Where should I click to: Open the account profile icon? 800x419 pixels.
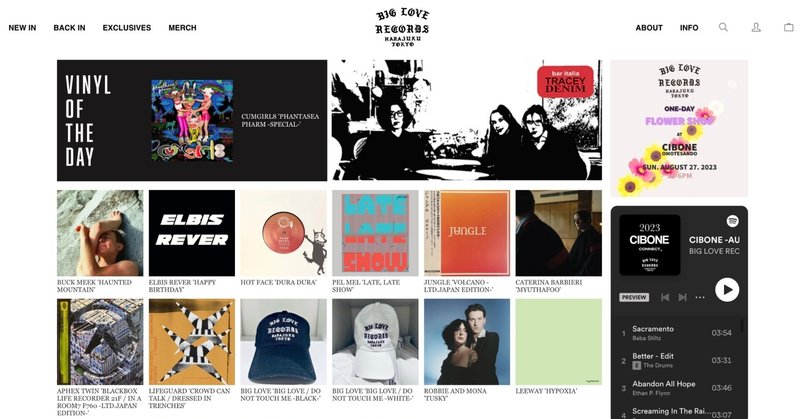(756, 27)
